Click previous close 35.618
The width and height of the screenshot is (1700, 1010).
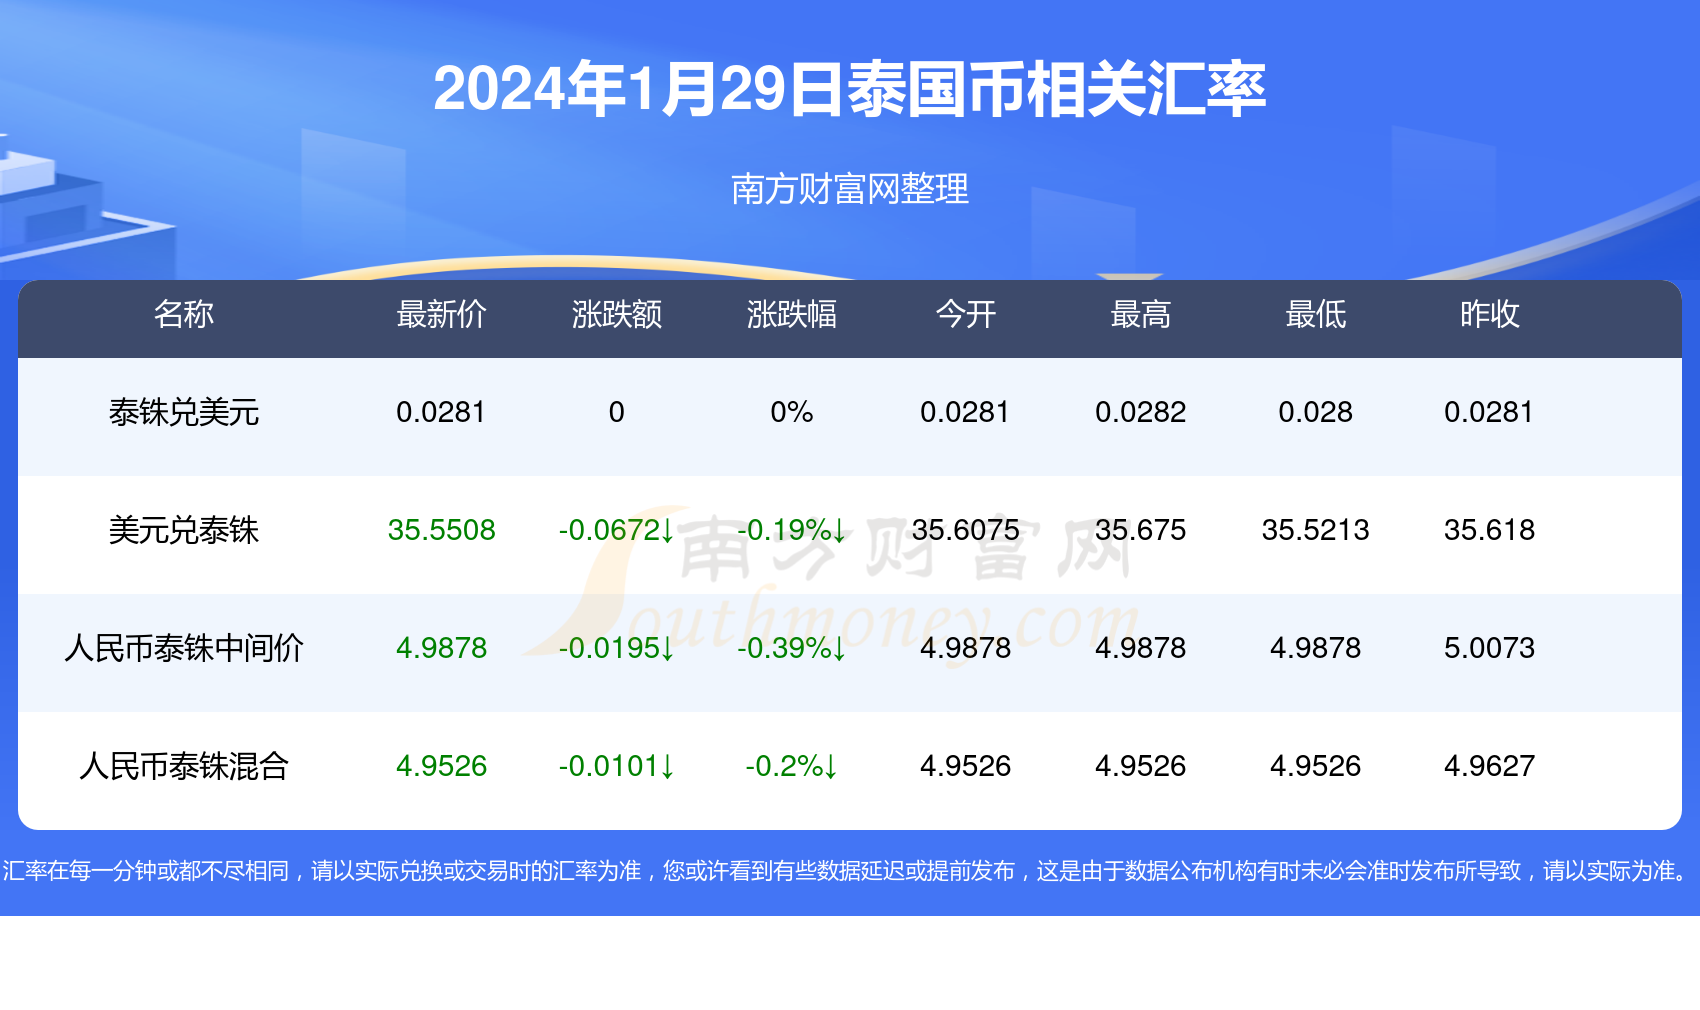tap(1490, 530)
